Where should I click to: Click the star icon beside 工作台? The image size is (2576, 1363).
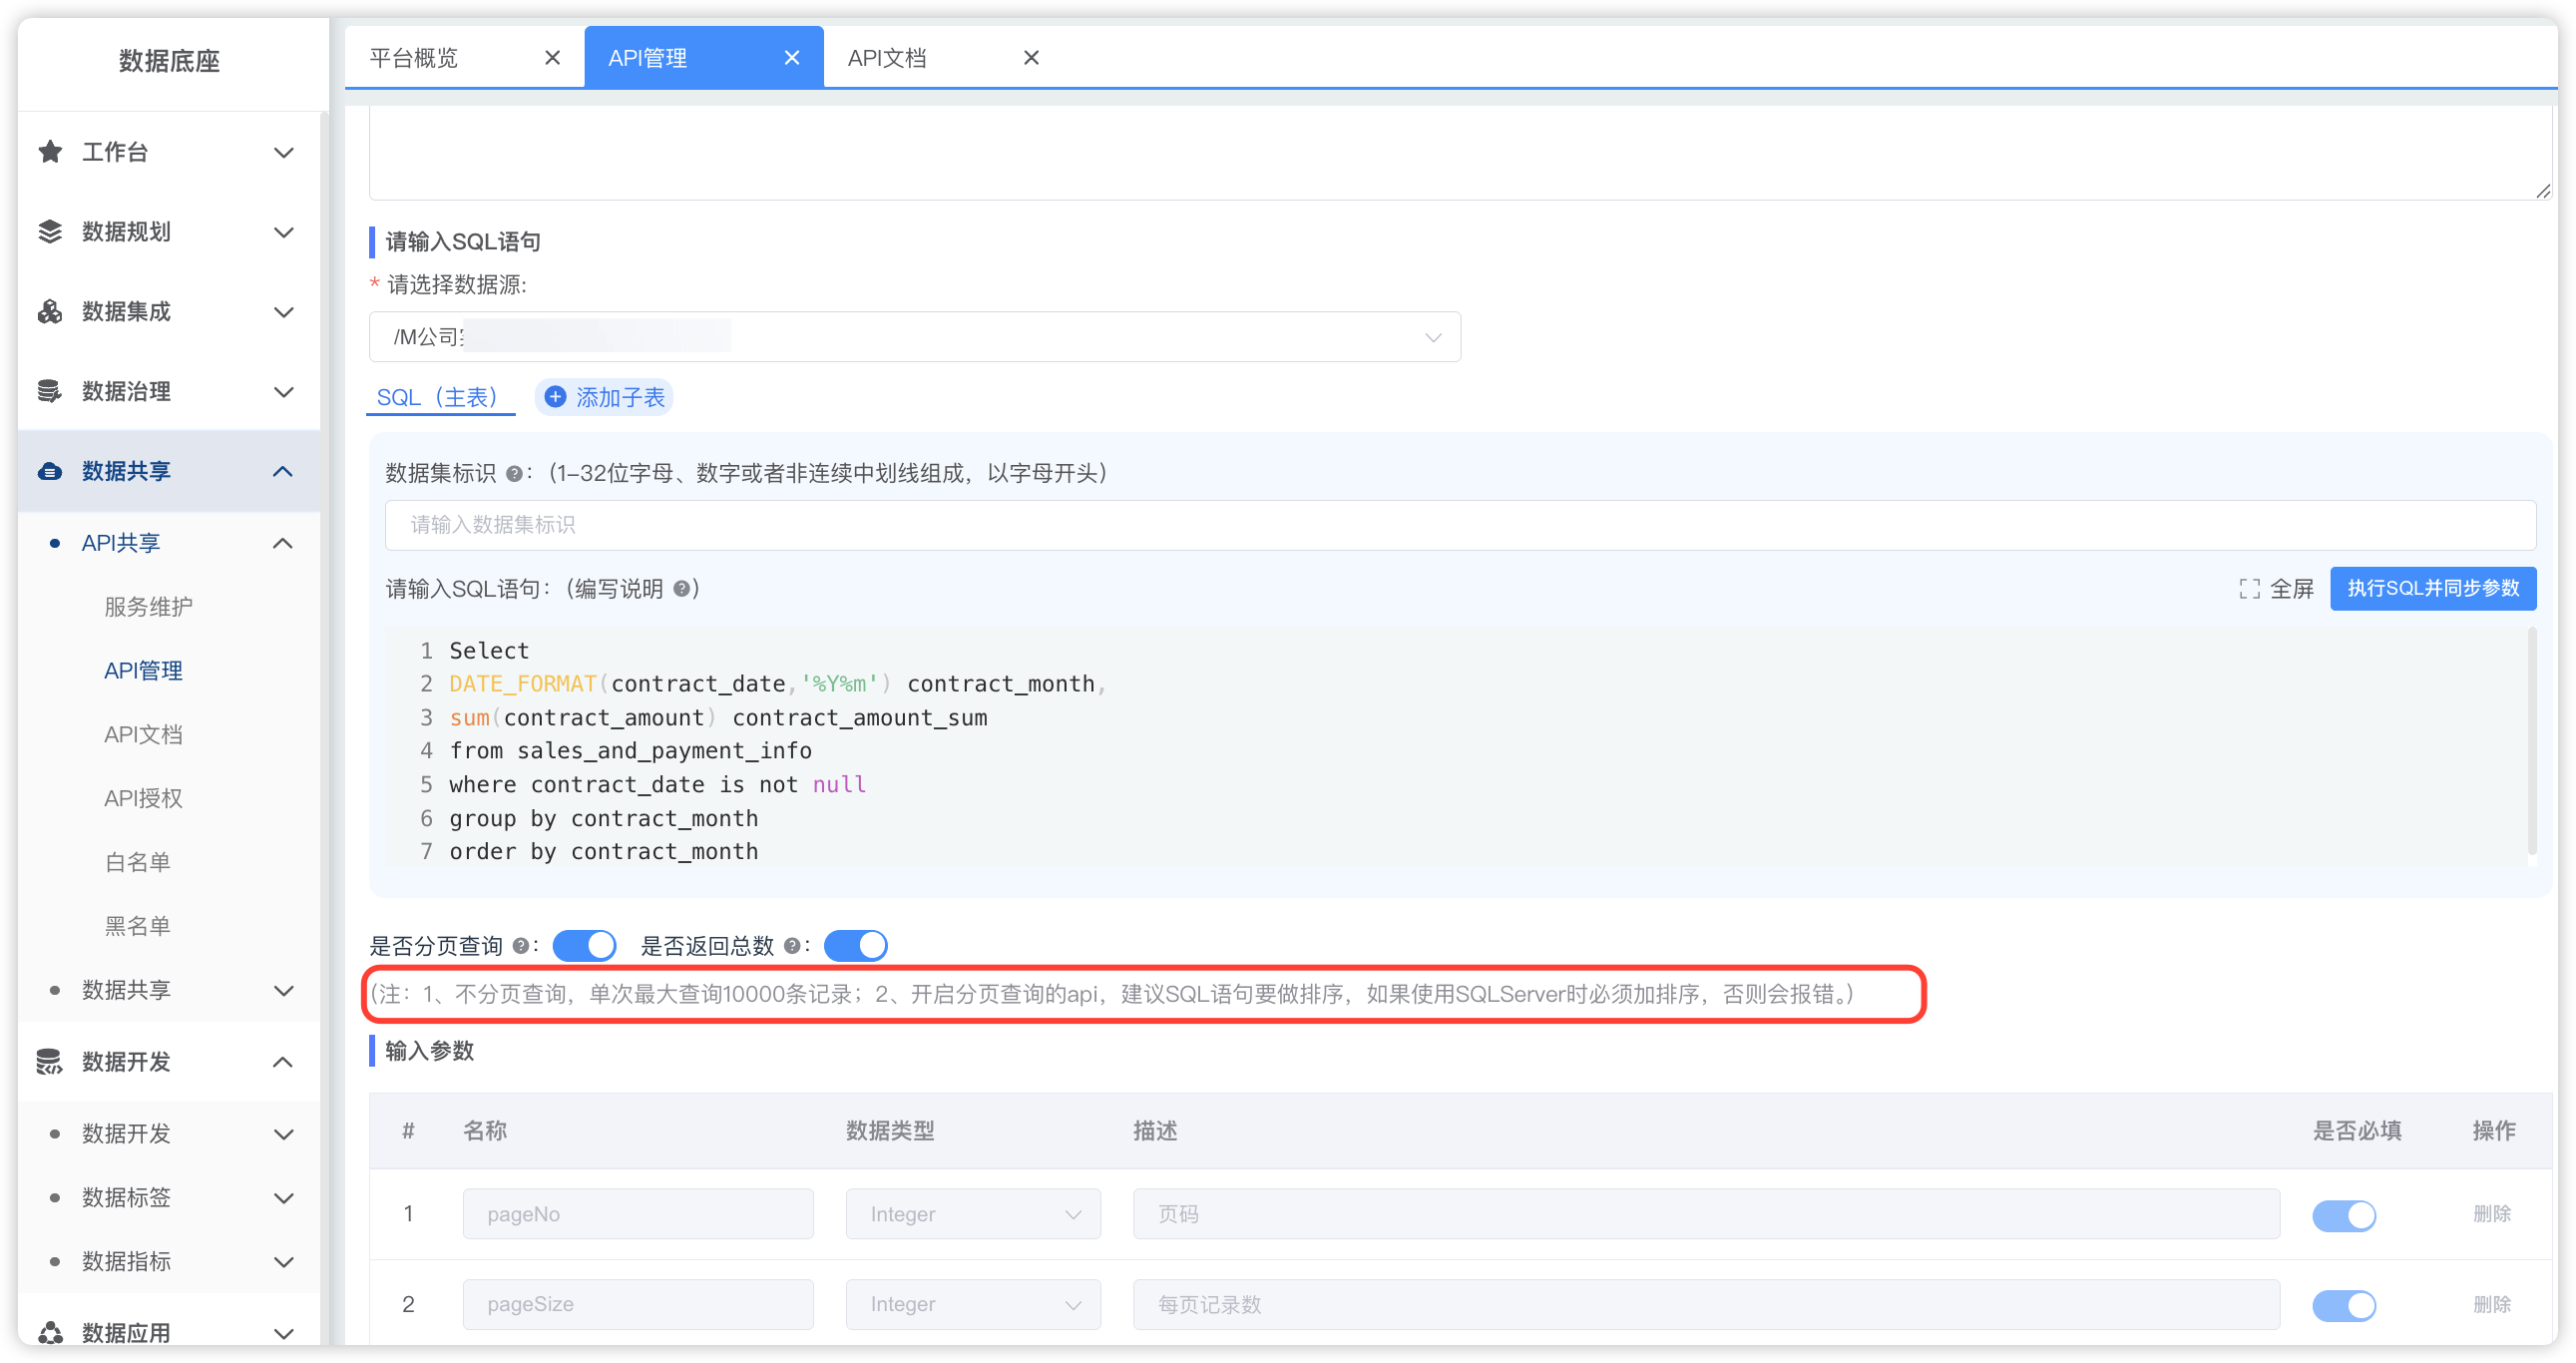tap(50, 152)
